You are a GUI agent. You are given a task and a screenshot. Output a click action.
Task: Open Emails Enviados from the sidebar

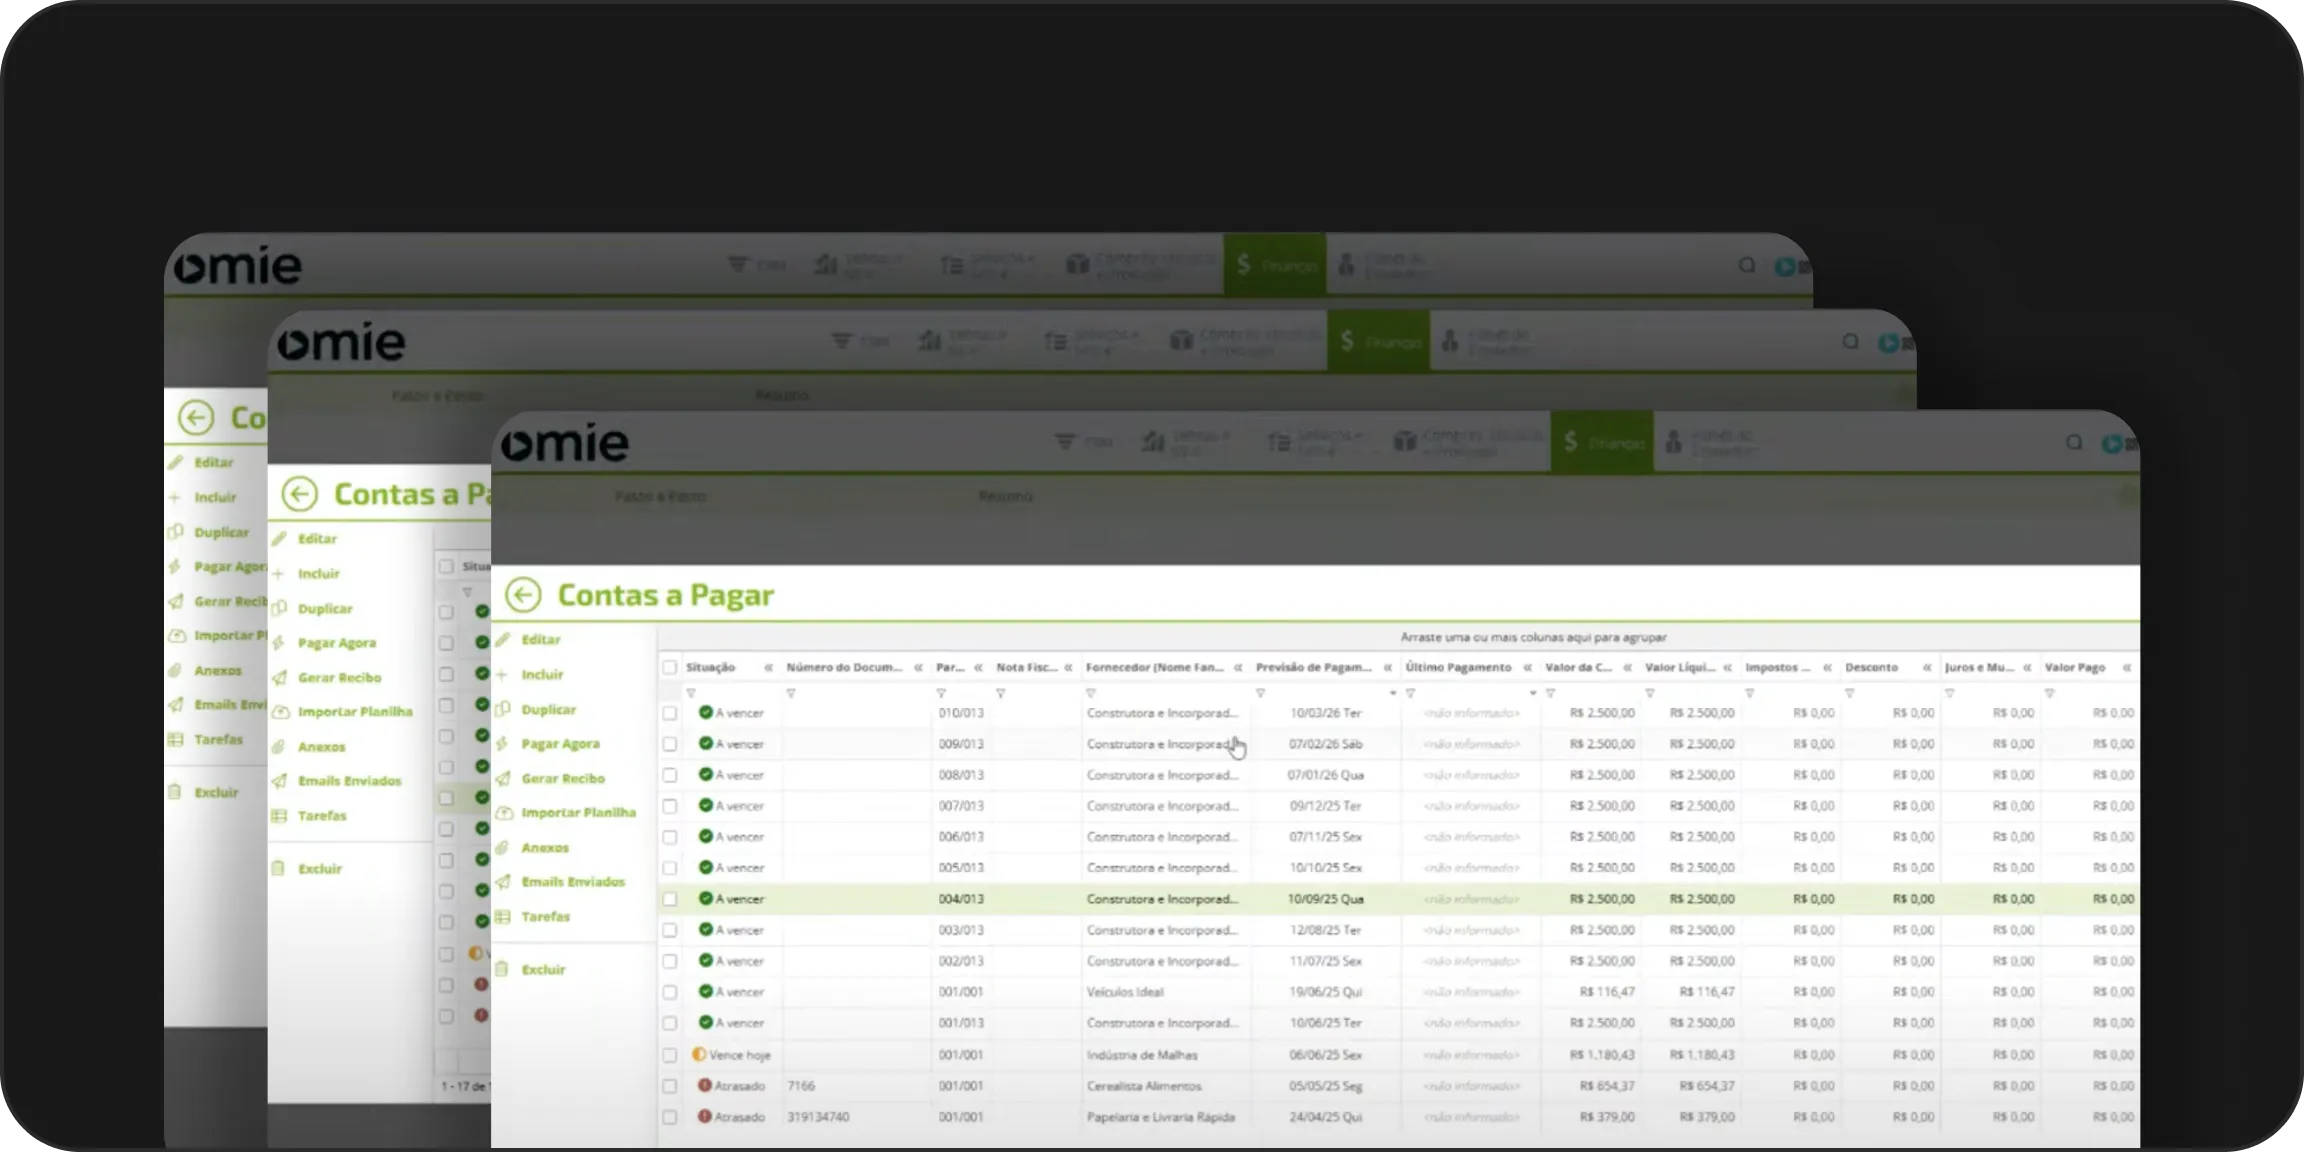point(575,881)
